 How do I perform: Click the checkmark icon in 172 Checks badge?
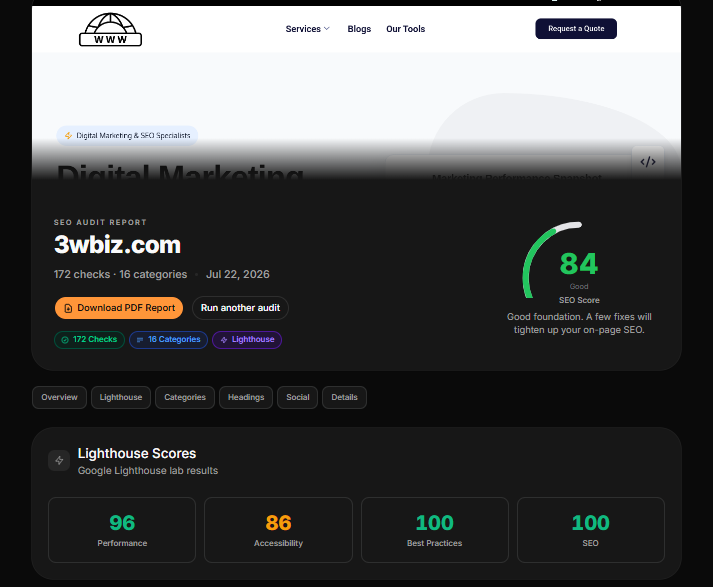65,340
